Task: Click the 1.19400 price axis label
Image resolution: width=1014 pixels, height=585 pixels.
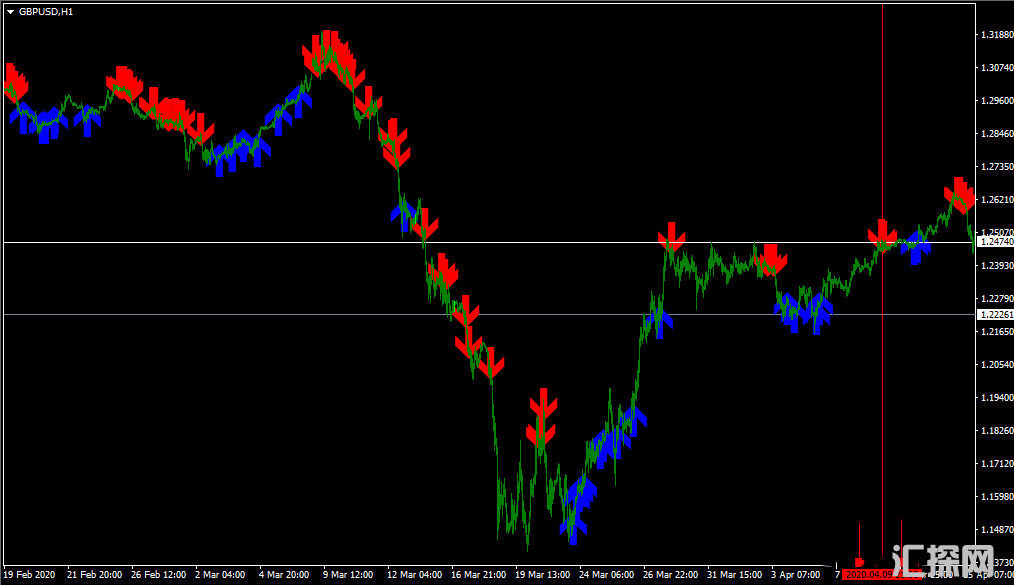Action: point(997,397)
